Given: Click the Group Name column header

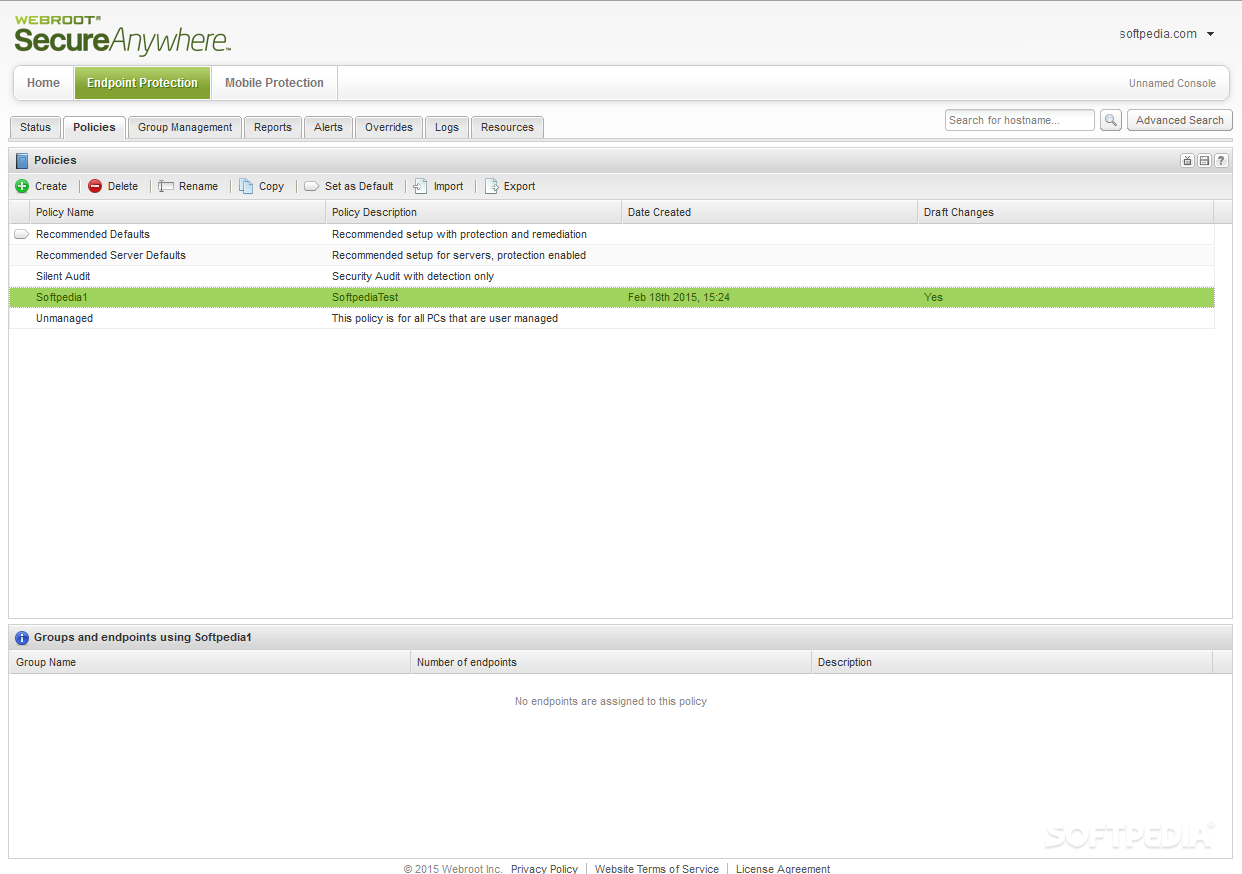Looking at the screenshot, I should (210, 662).
